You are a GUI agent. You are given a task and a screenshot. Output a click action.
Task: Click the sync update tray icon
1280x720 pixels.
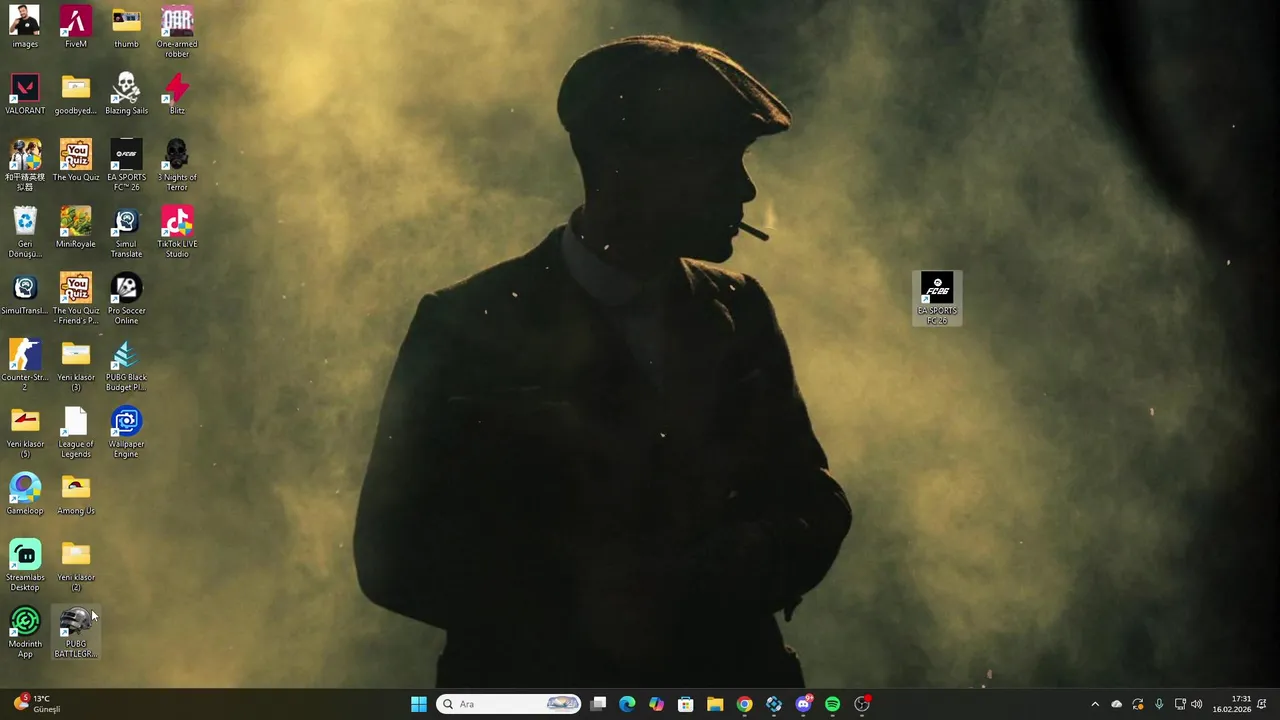[x=1138, y=704]
